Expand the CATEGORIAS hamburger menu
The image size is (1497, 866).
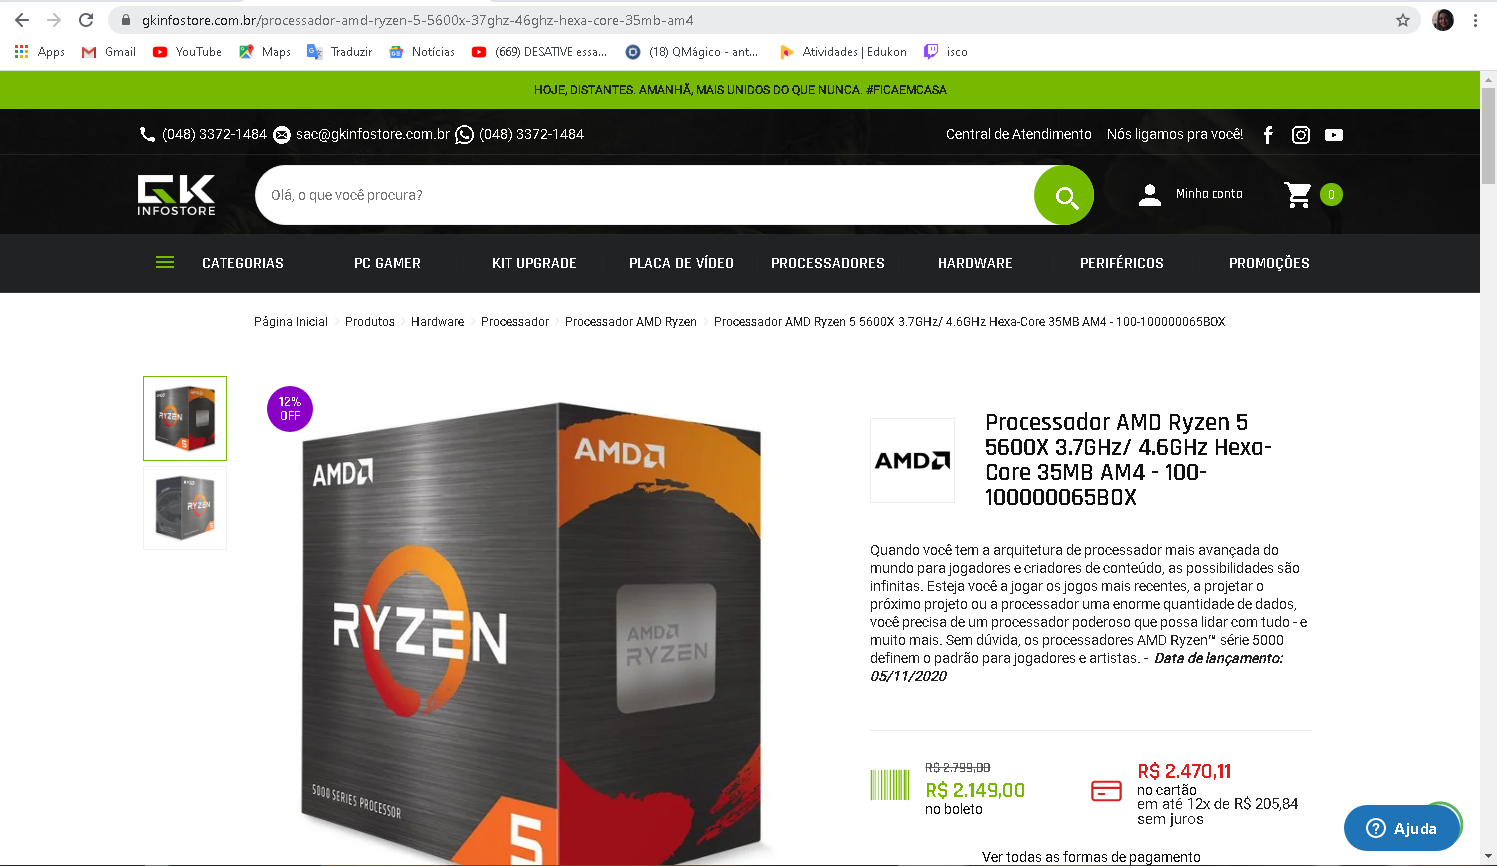coord(165,263)
